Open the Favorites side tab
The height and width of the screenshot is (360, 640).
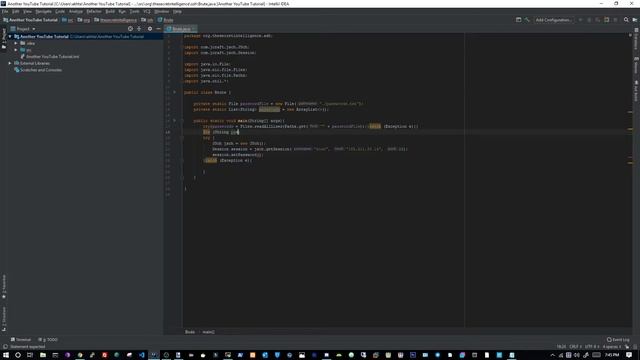(4, 287)
